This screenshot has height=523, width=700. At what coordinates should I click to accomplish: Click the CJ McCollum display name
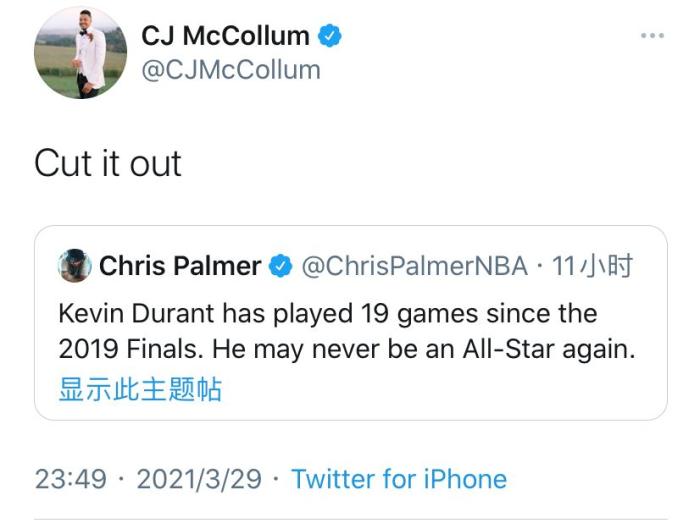coord(225,36)
